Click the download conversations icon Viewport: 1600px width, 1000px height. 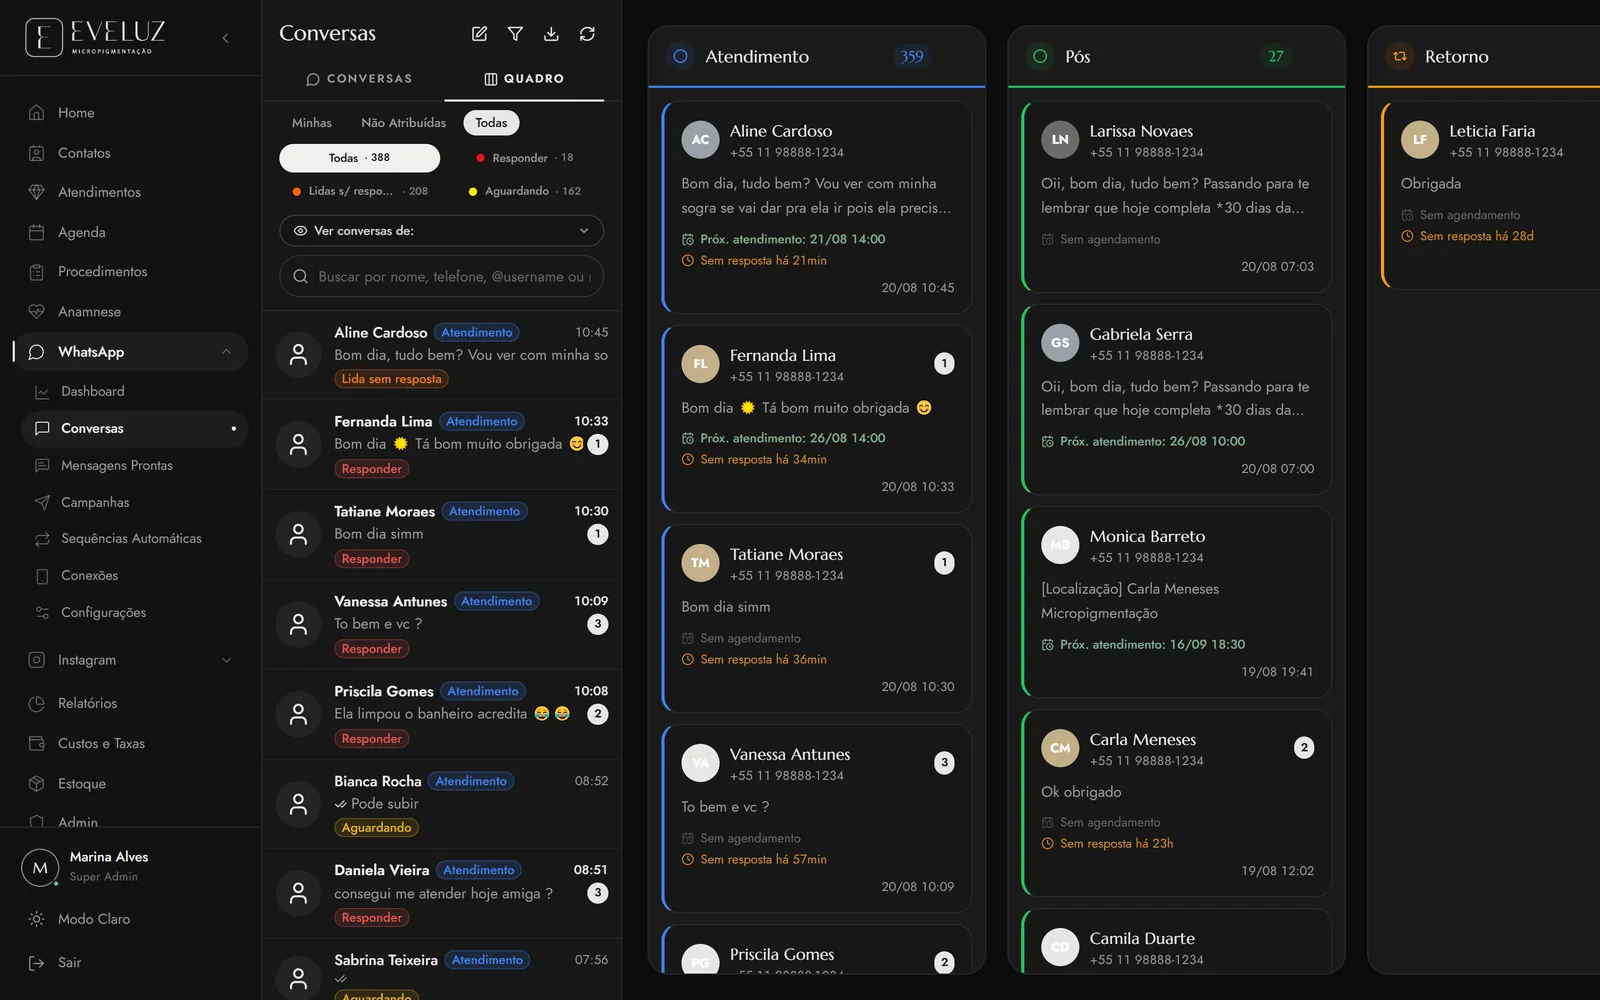[551, 34]
